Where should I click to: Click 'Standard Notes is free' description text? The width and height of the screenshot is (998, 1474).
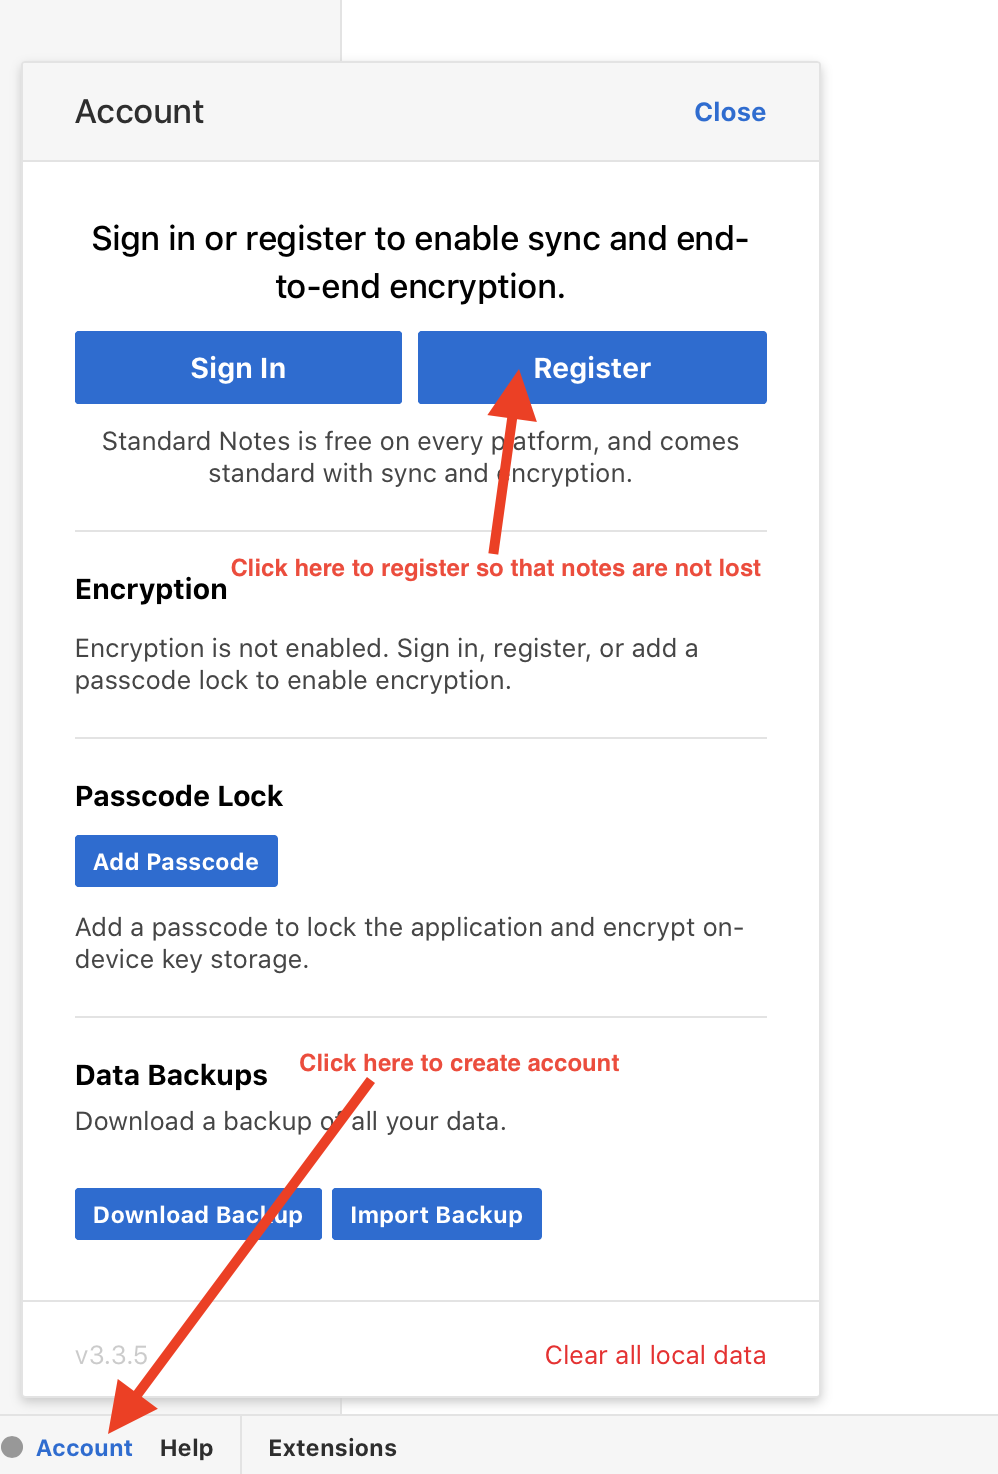[420, 457]
